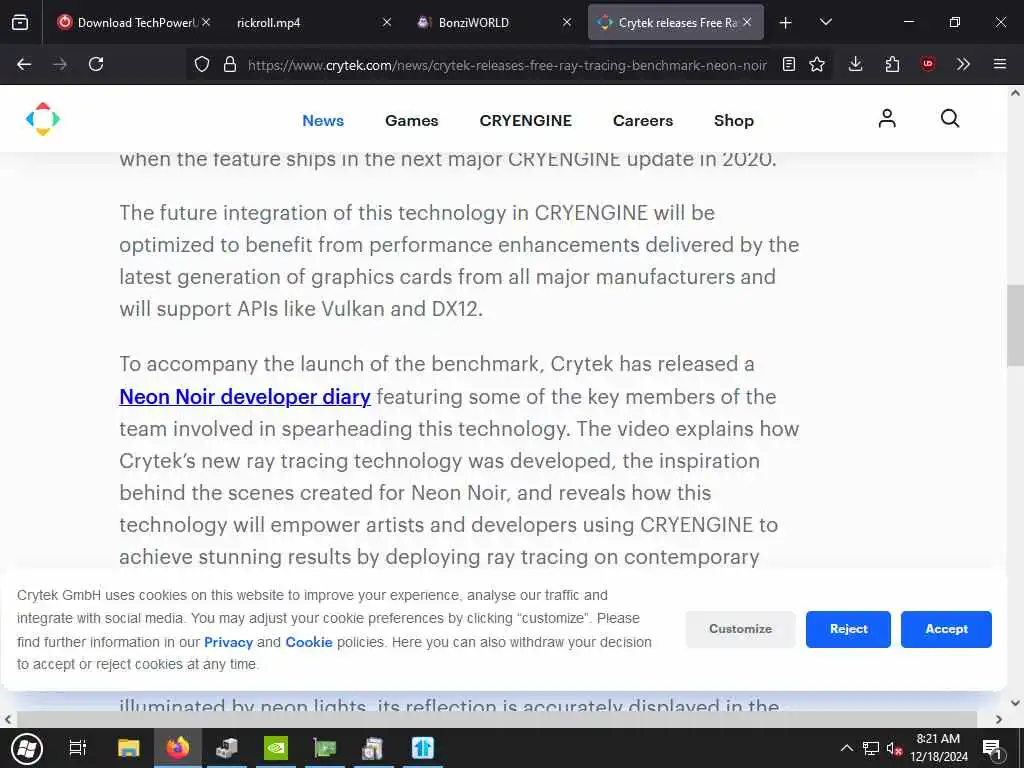Open Task View on the taskbar

[78, 748]
